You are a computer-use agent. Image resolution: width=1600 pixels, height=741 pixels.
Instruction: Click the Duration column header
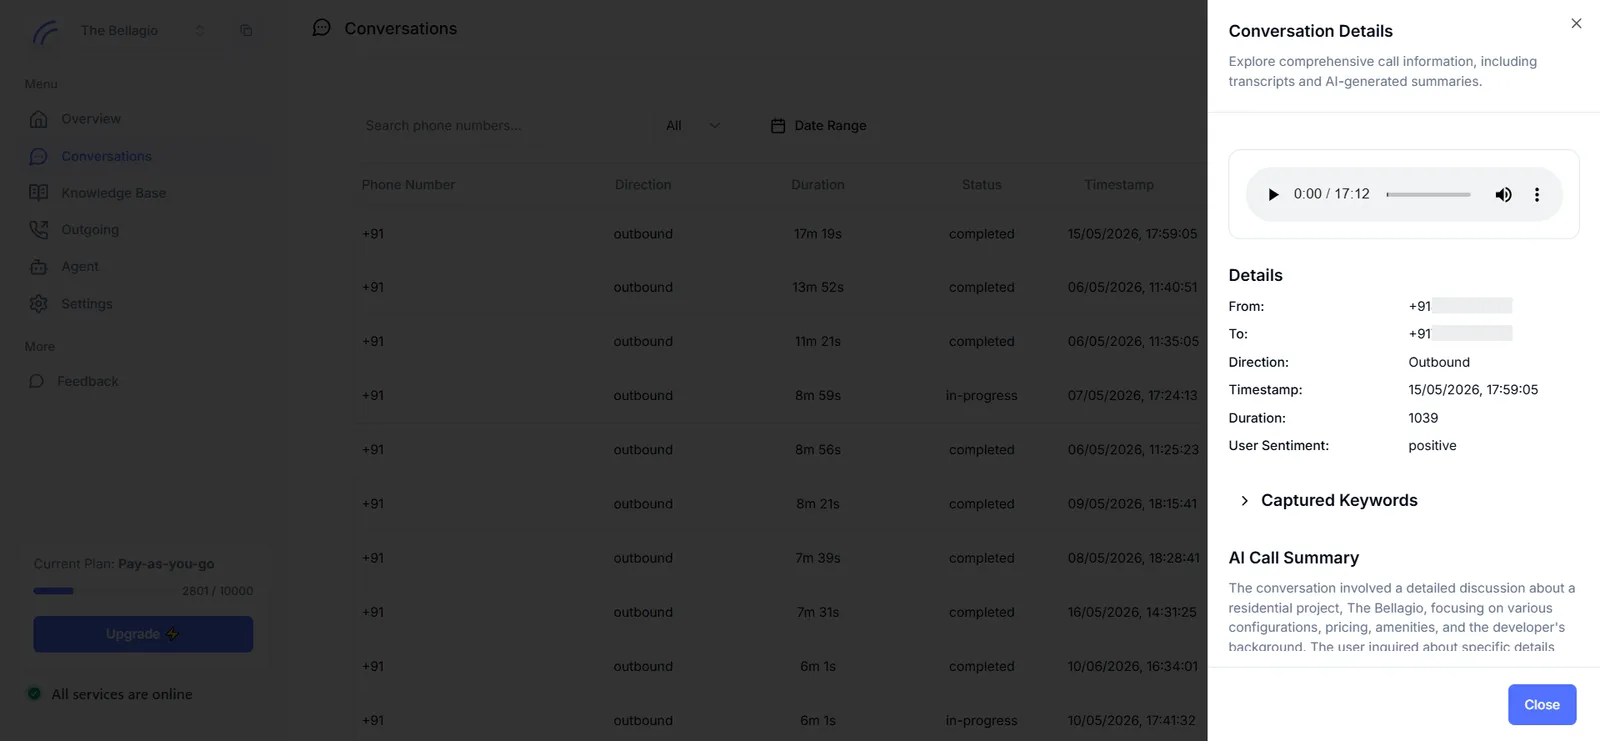click(x=818, y=185)
